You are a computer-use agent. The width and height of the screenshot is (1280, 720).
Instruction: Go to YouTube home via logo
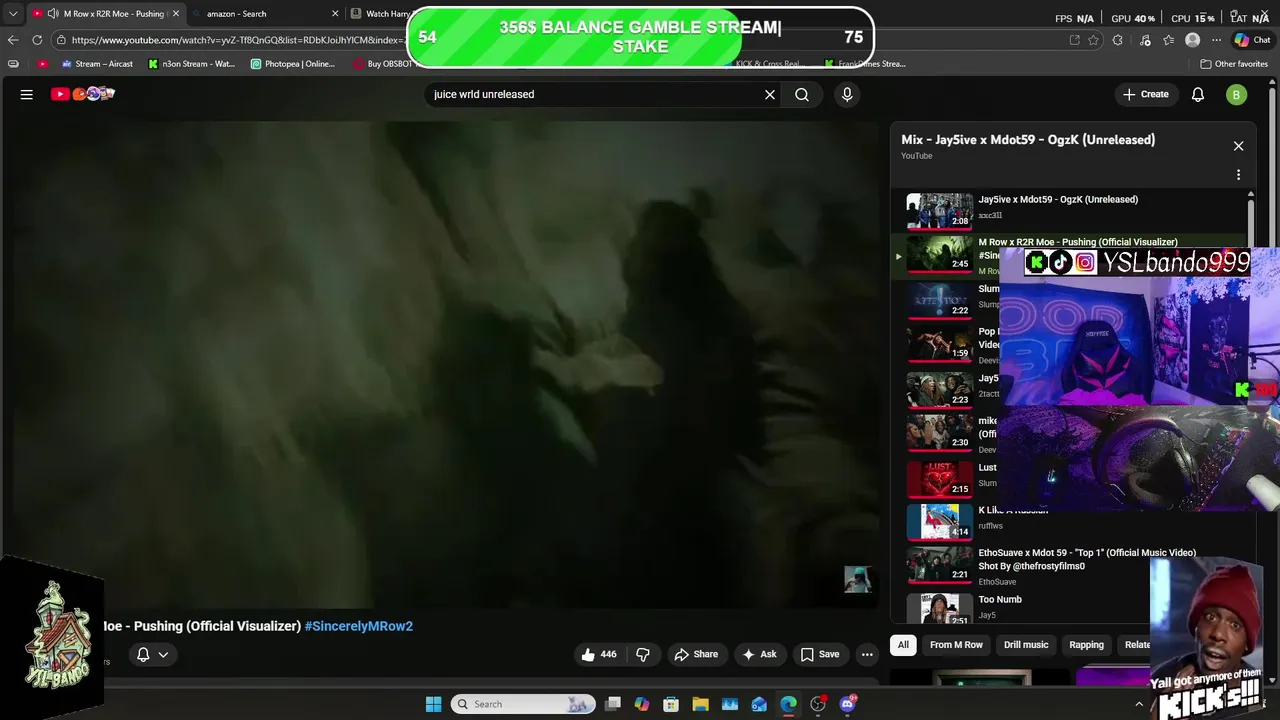pos(83,94)
